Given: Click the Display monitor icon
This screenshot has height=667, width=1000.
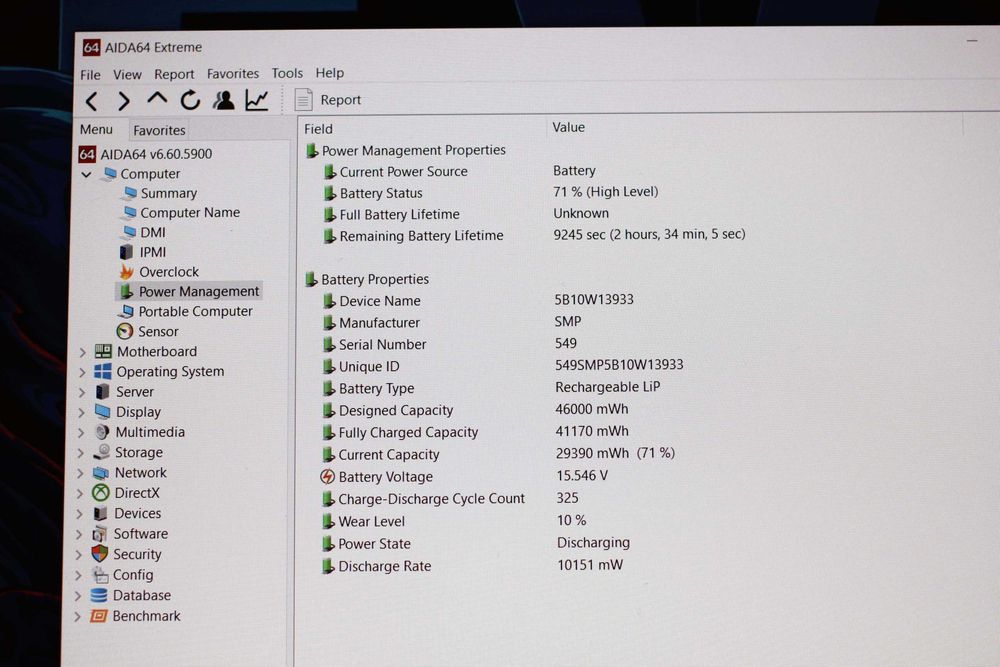Looking at the screenshot, I should point(102,411).
